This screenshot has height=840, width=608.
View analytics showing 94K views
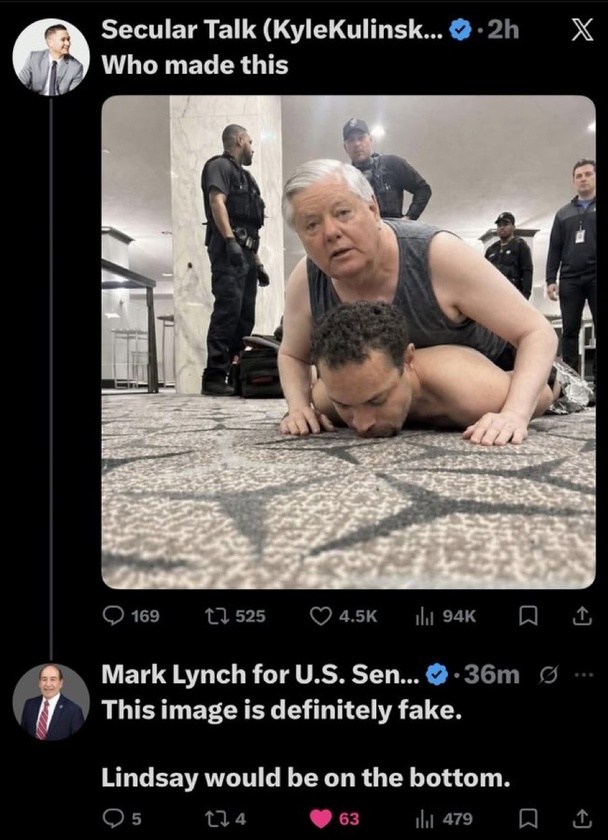445,616
